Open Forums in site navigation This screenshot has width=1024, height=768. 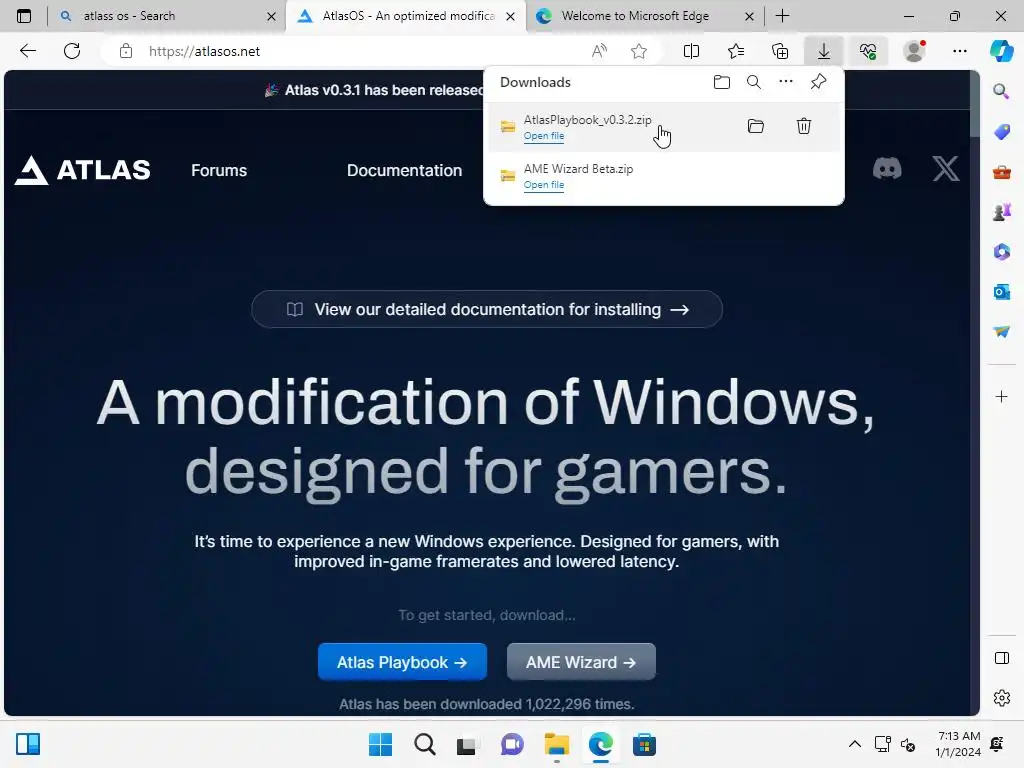tap(219, 170)
